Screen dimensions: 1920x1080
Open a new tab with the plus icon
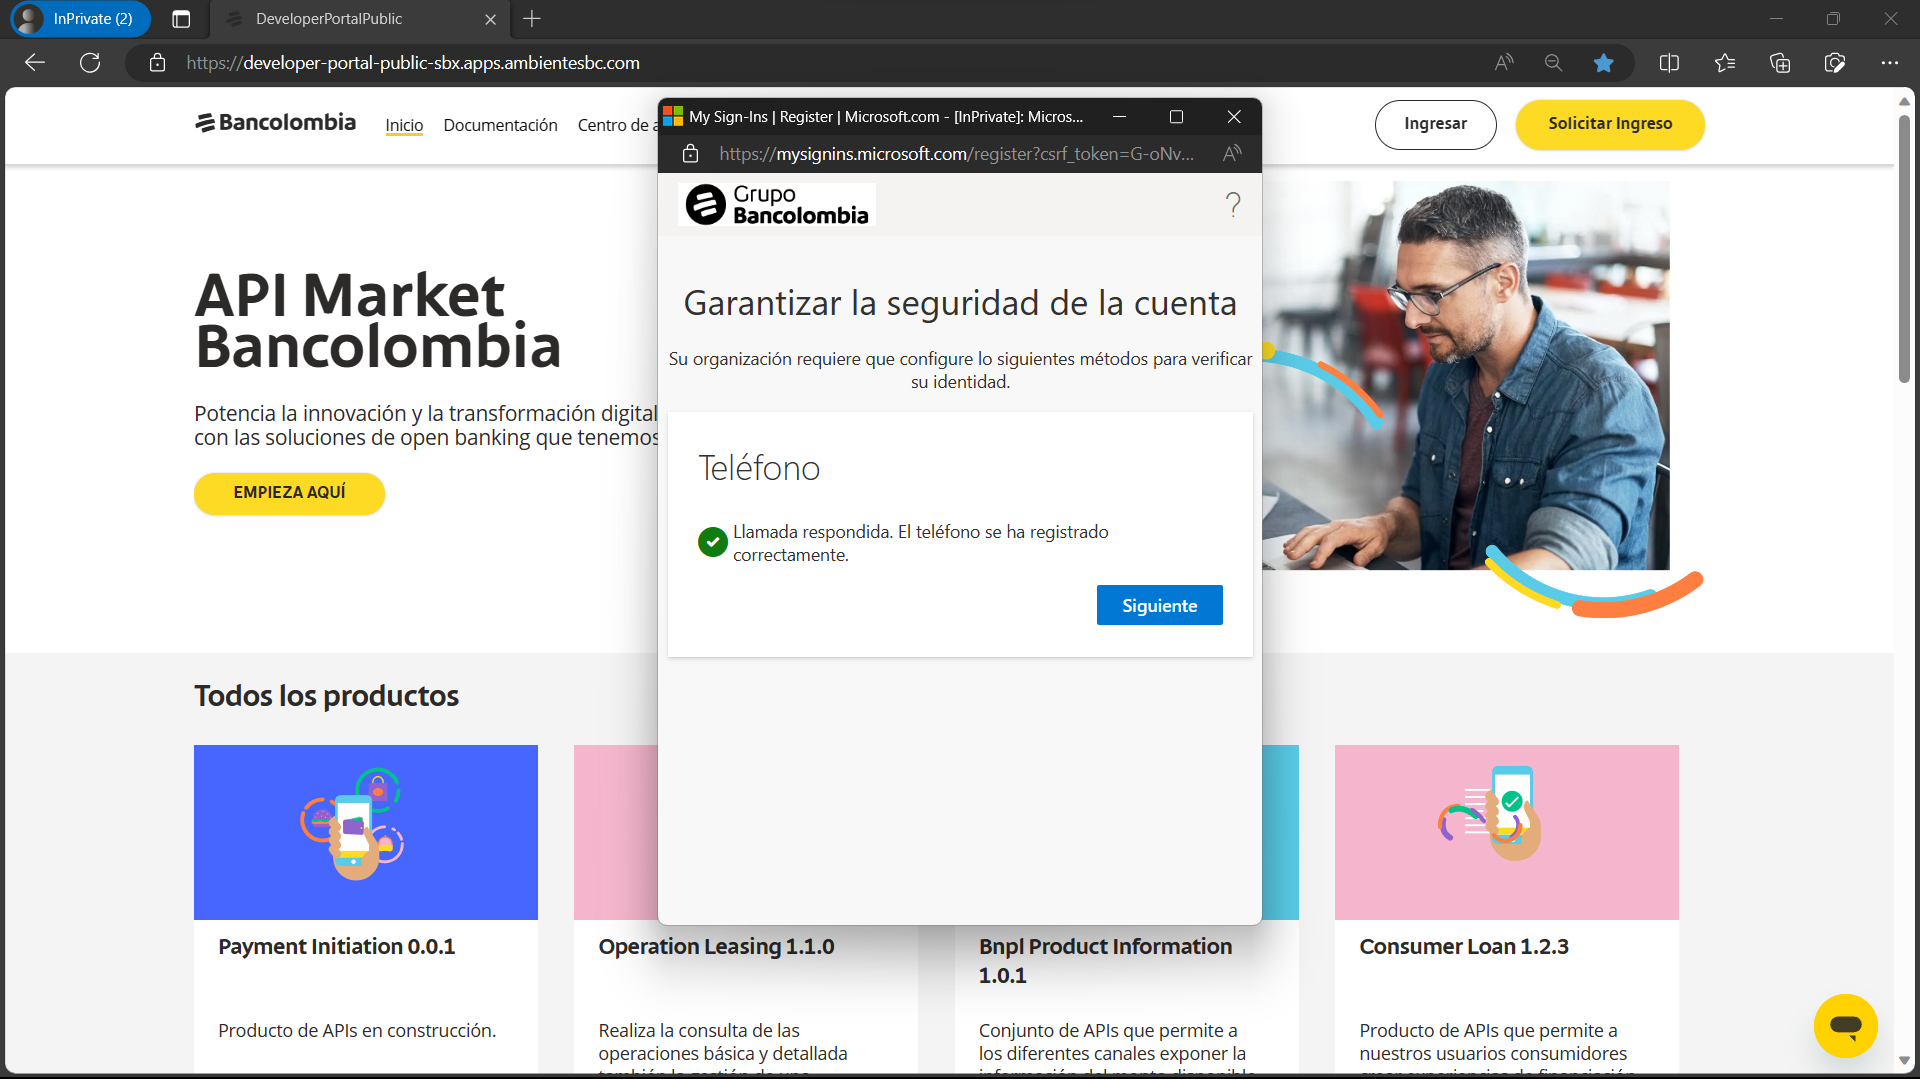[x=532, y=19]
